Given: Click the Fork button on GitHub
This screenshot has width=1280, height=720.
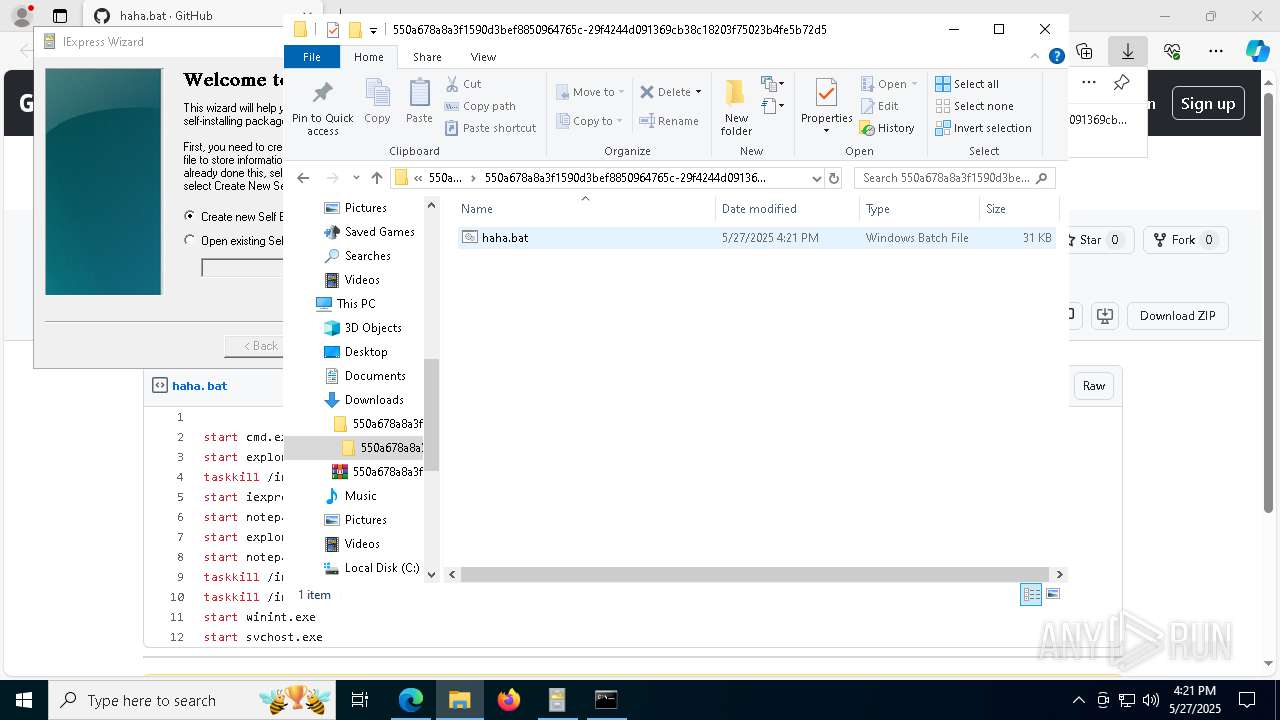Looking at the screenshot, I should click(x=1185, y=240).
